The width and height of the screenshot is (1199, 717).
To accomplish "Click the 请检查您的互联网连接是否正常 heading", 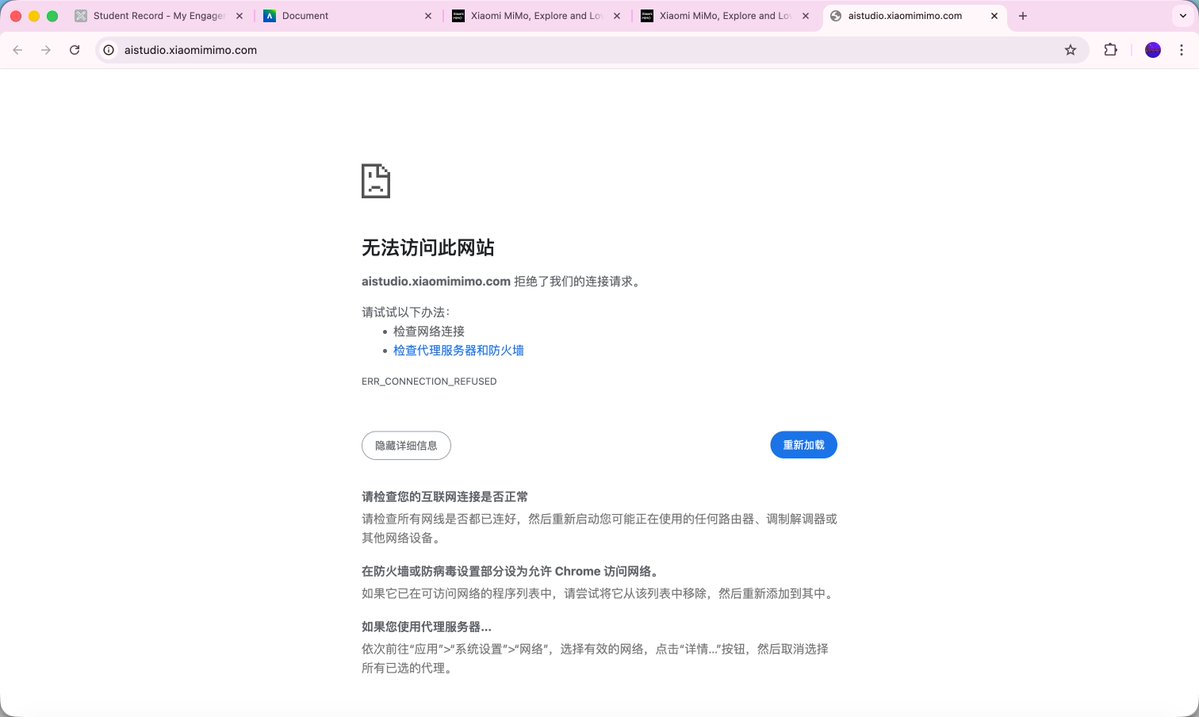I will click(445, 496).
